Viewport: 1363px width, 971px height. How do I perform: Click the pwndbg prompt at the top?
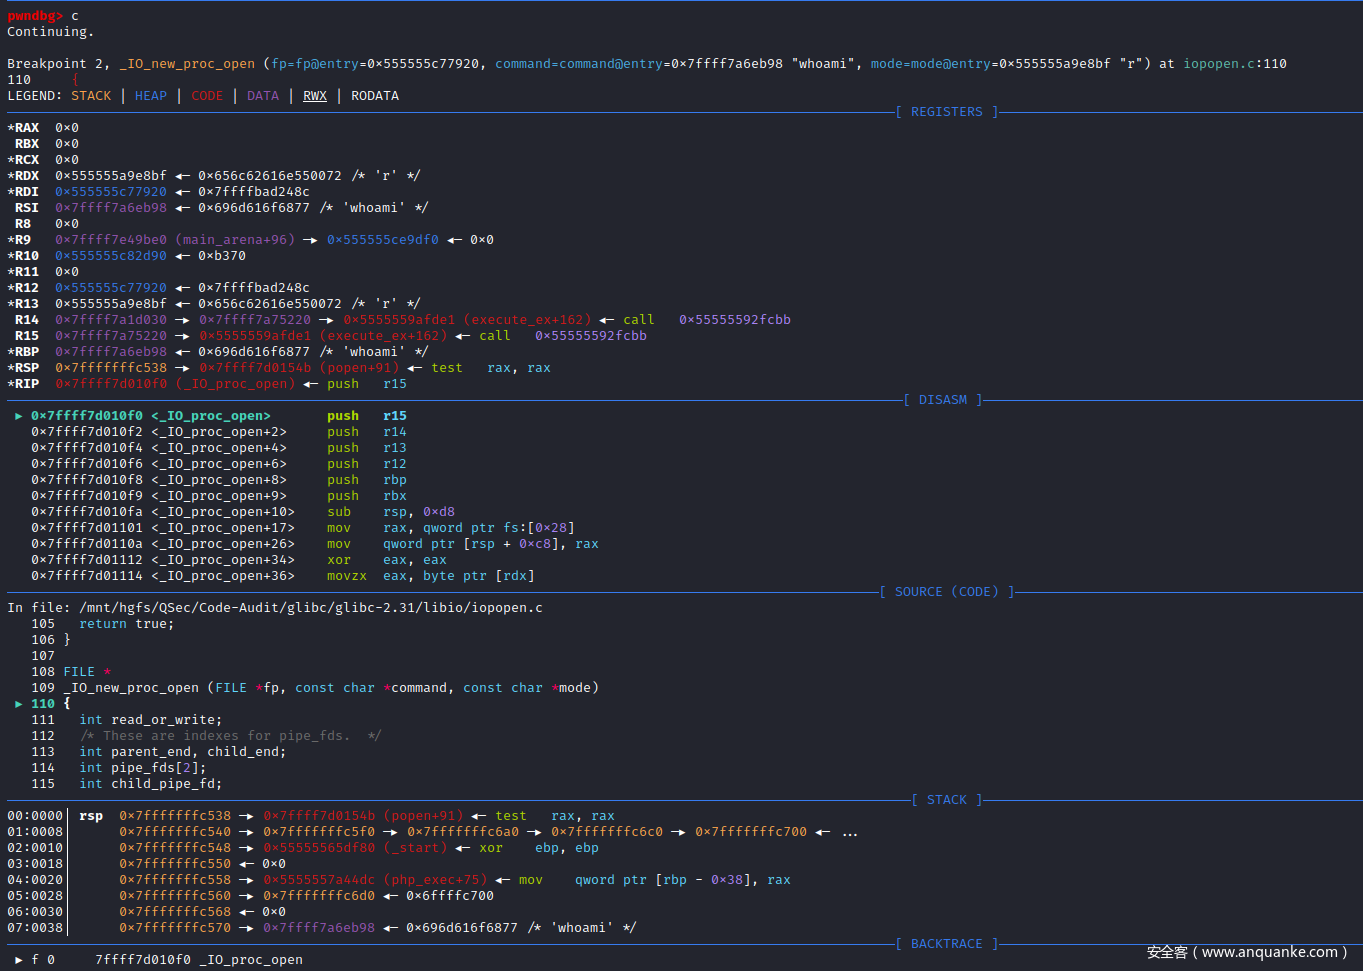[34, 16]
